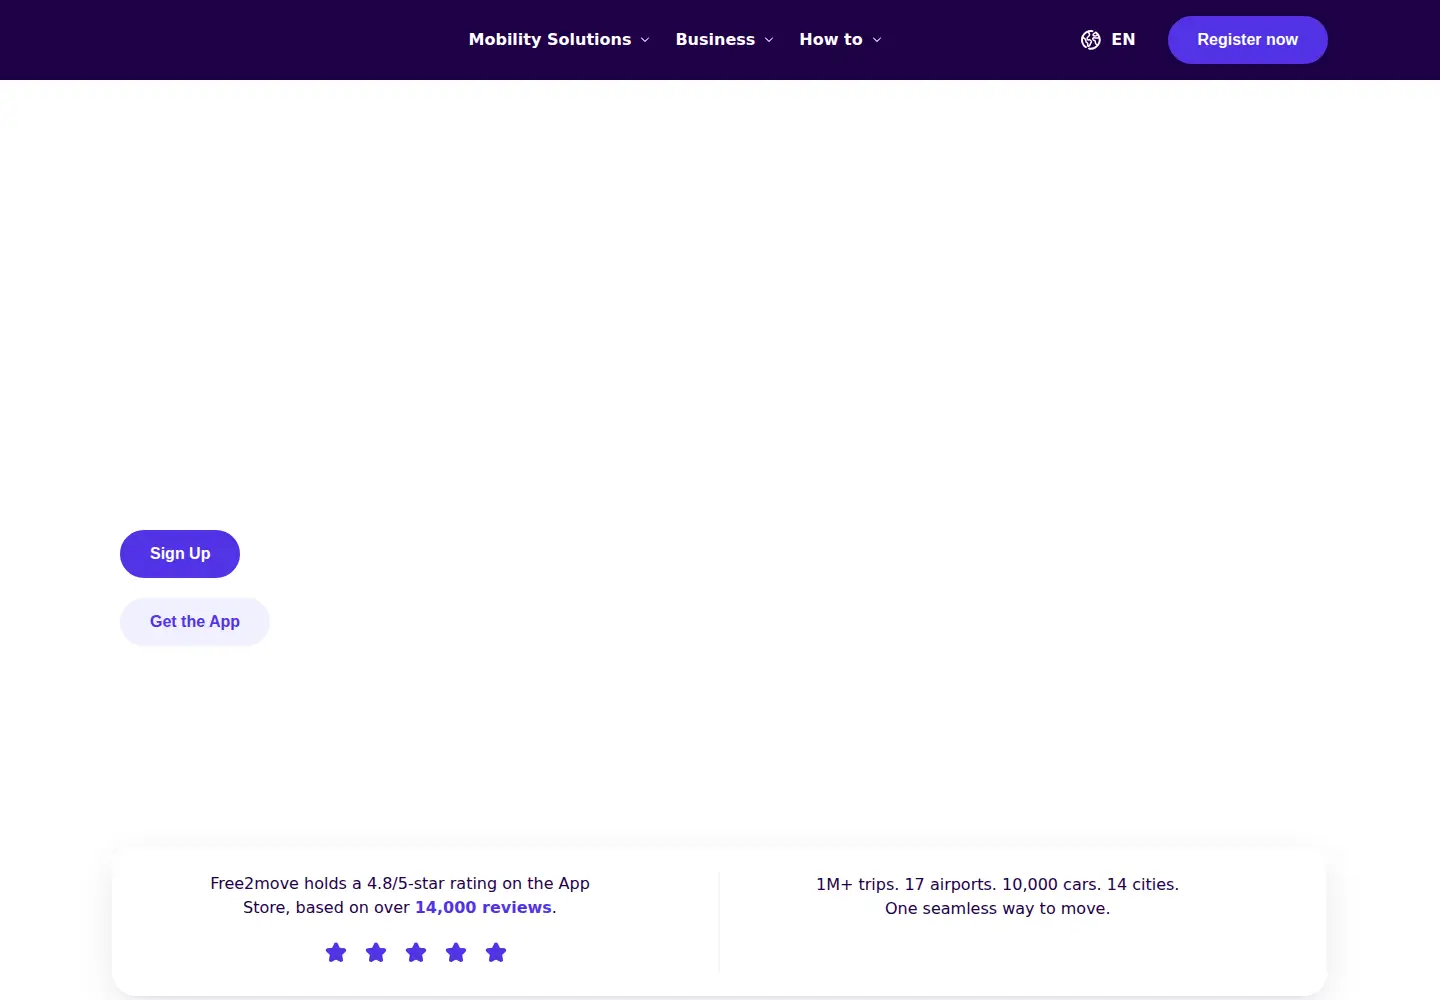
Task: Click the Sign Up button
Action: point(180,554)
